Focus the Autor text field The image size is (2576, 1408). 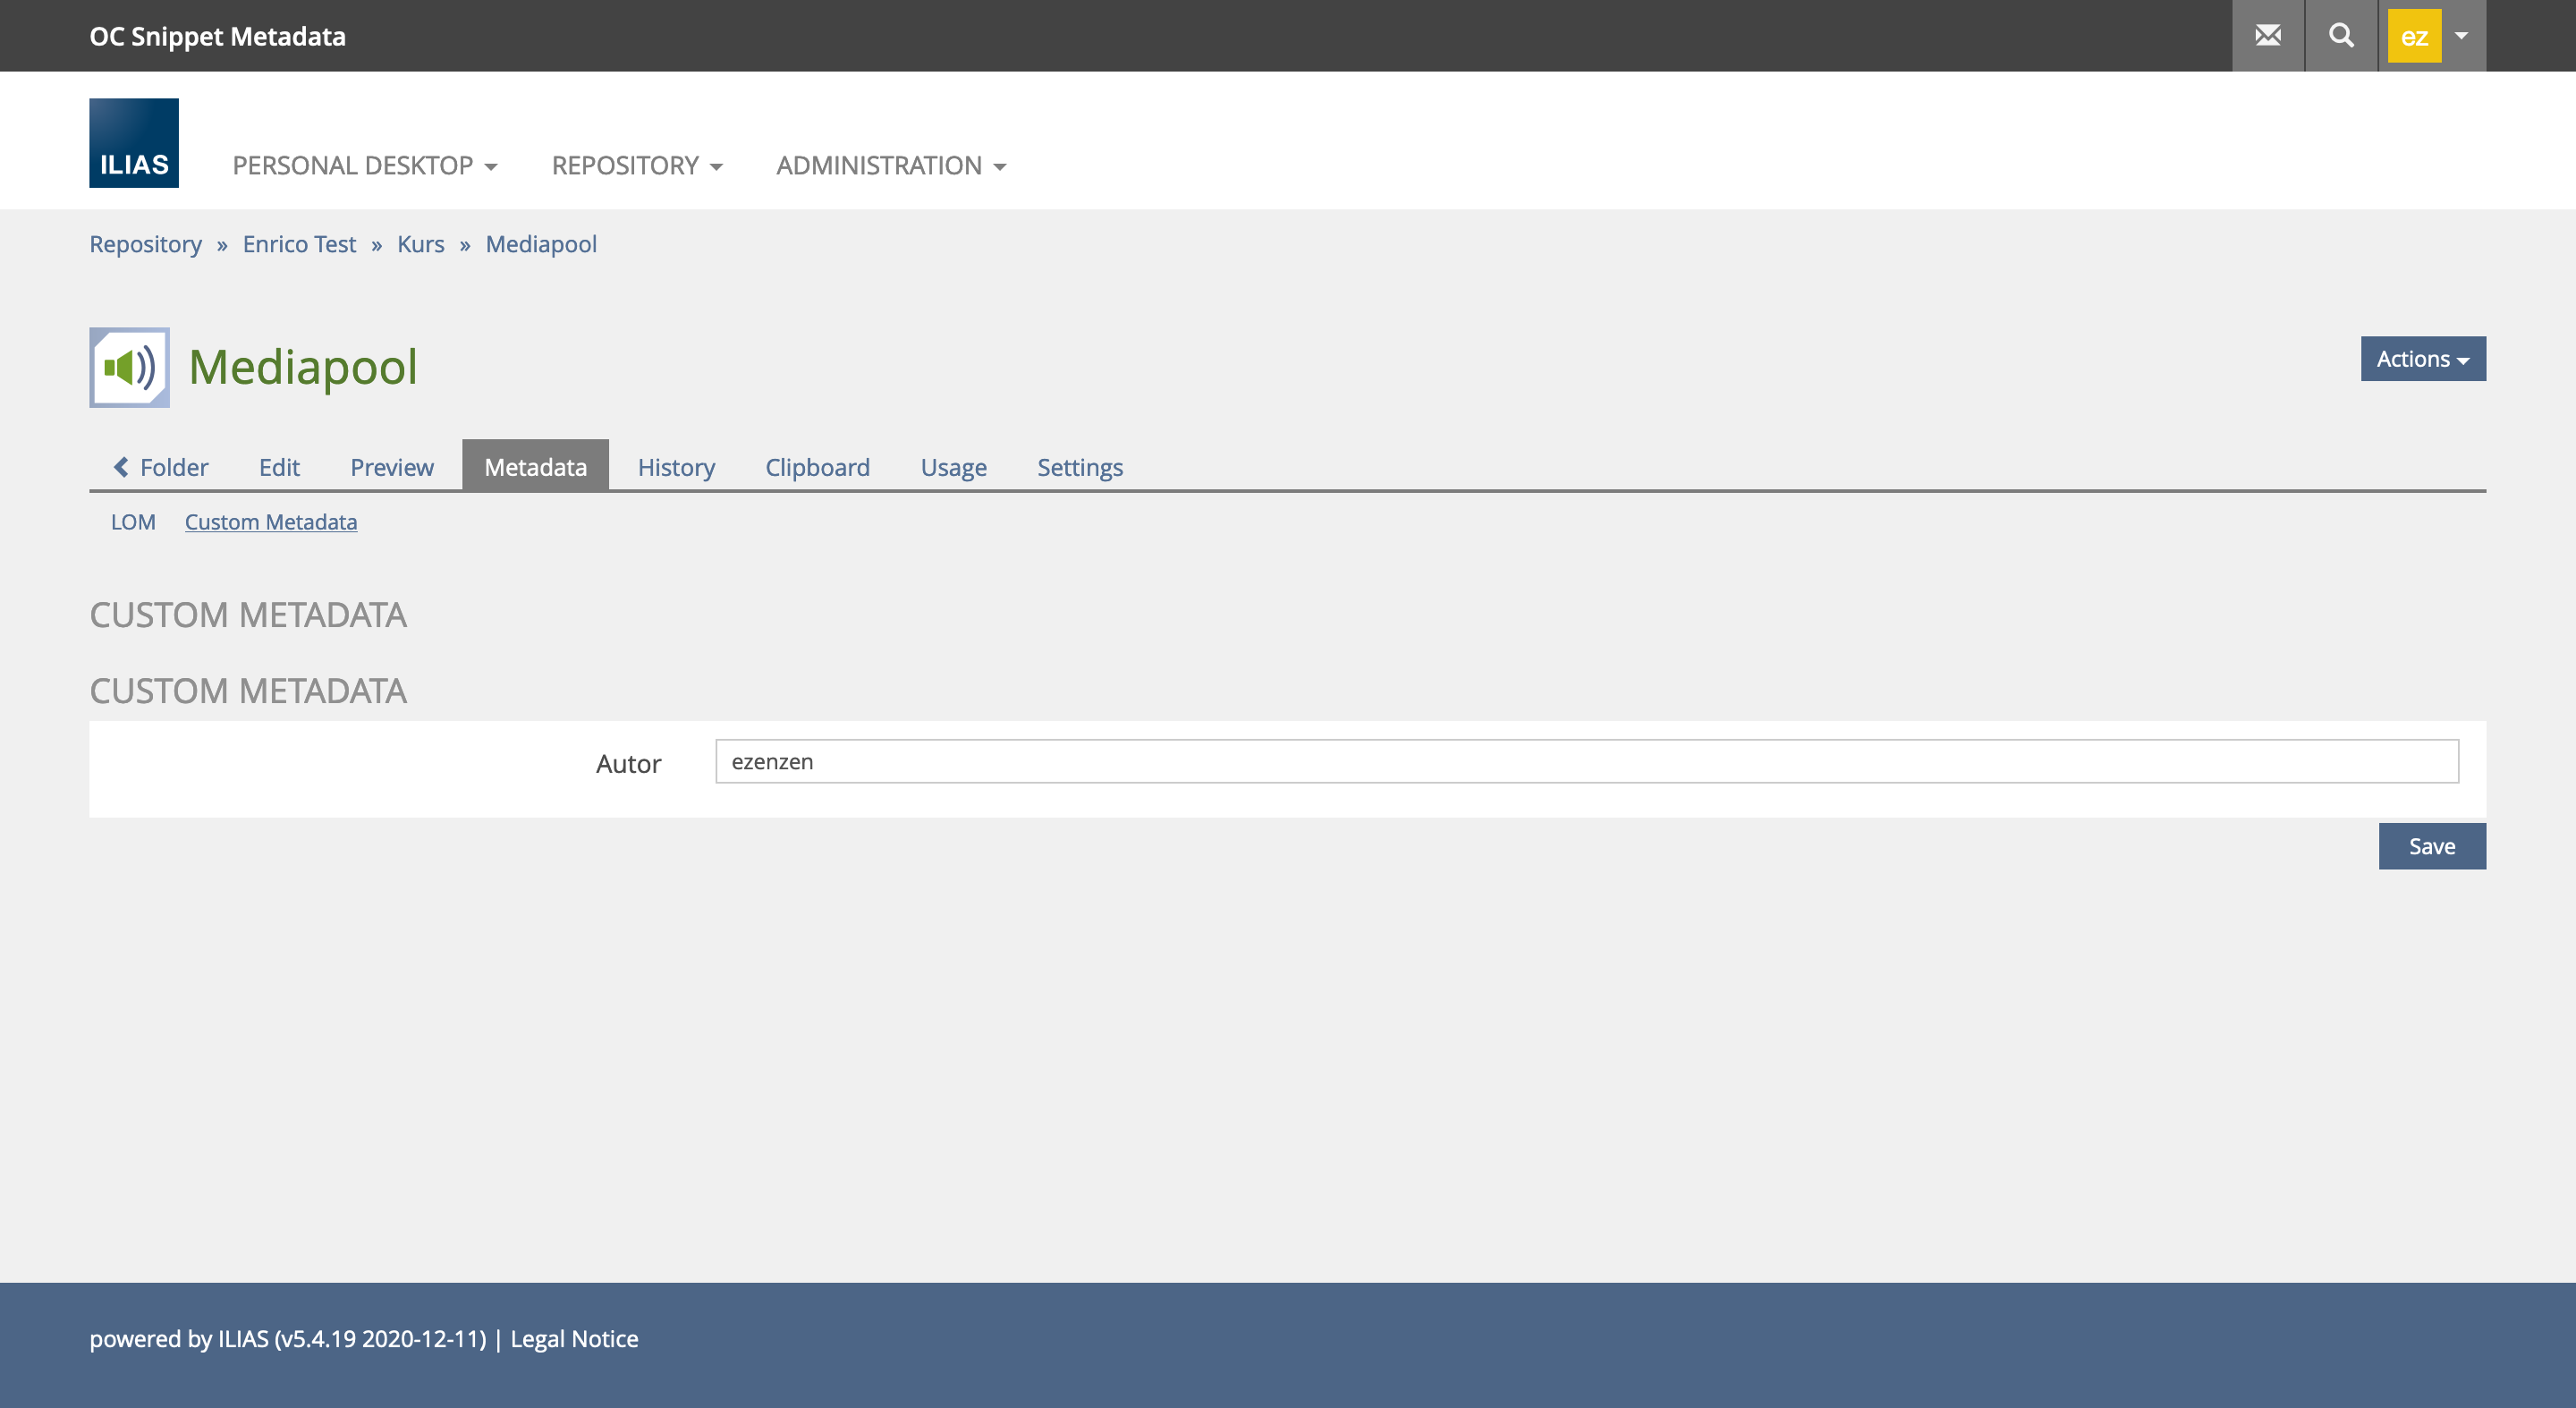click(x=1586, y=762)
